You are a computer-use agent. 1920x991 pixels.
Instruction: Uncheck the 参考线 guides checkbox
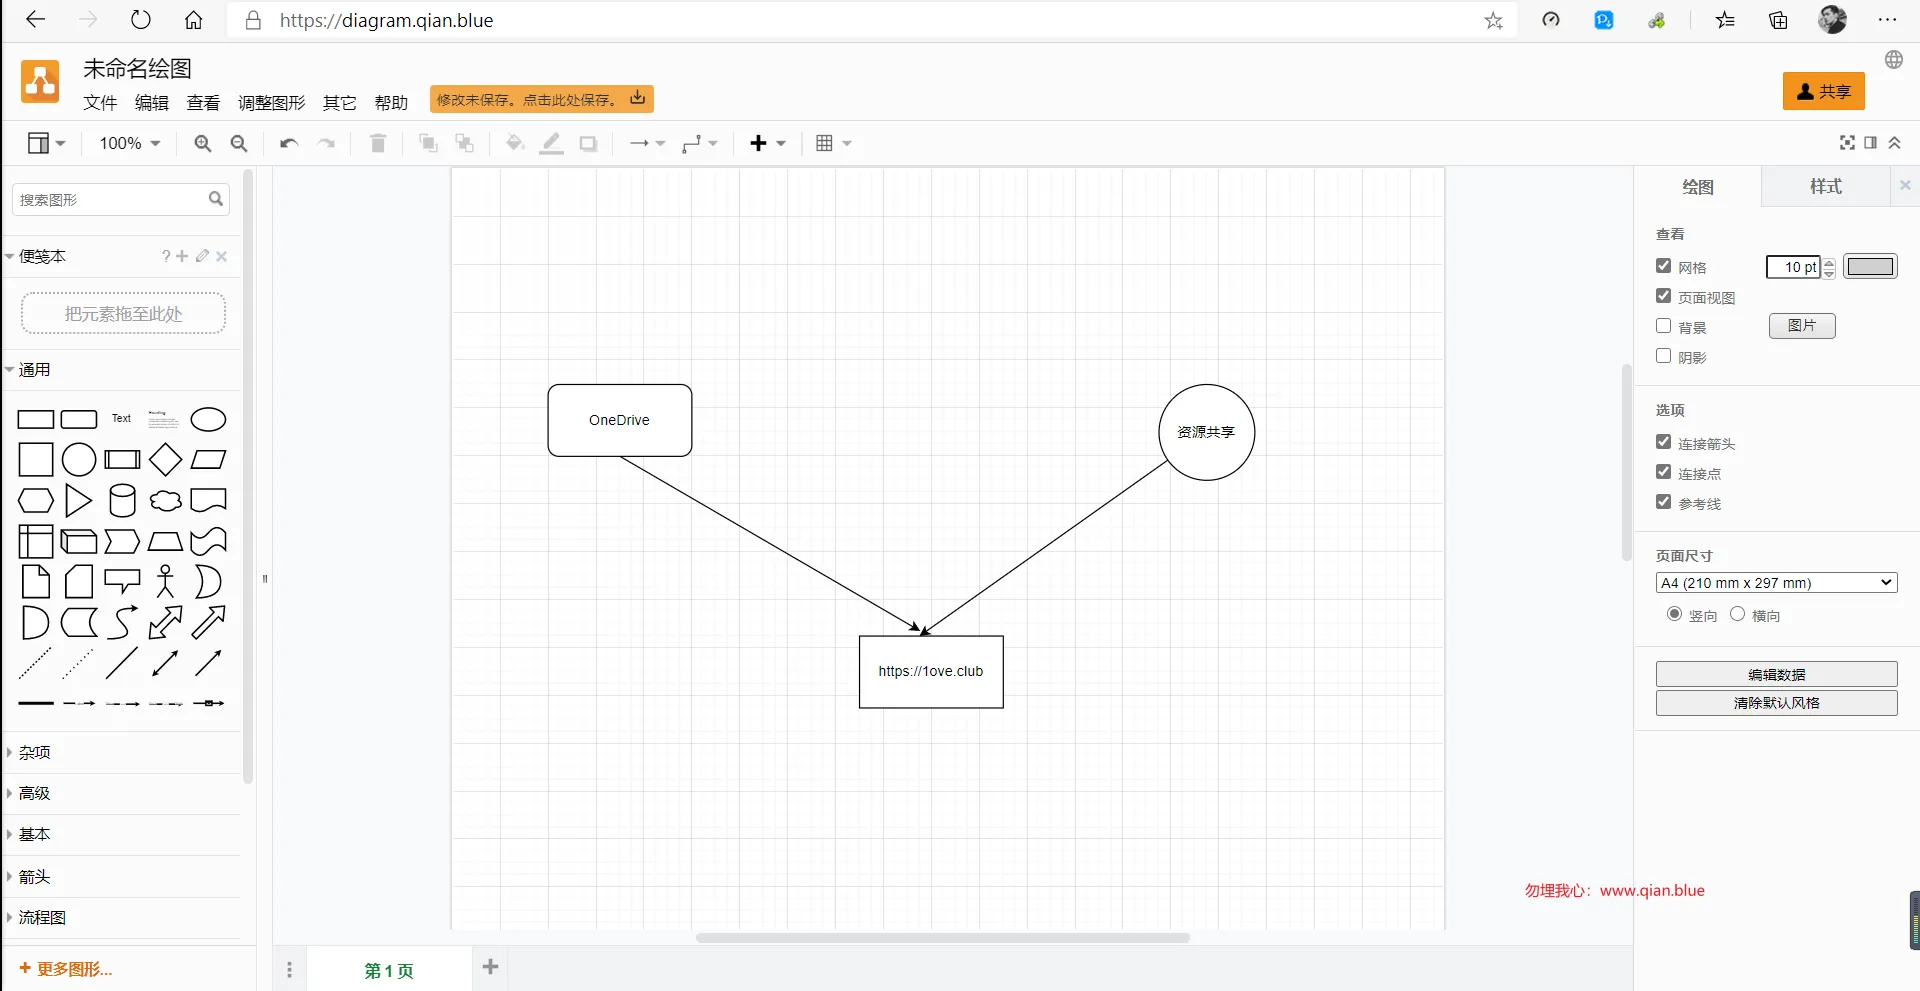click(1664, 502)
